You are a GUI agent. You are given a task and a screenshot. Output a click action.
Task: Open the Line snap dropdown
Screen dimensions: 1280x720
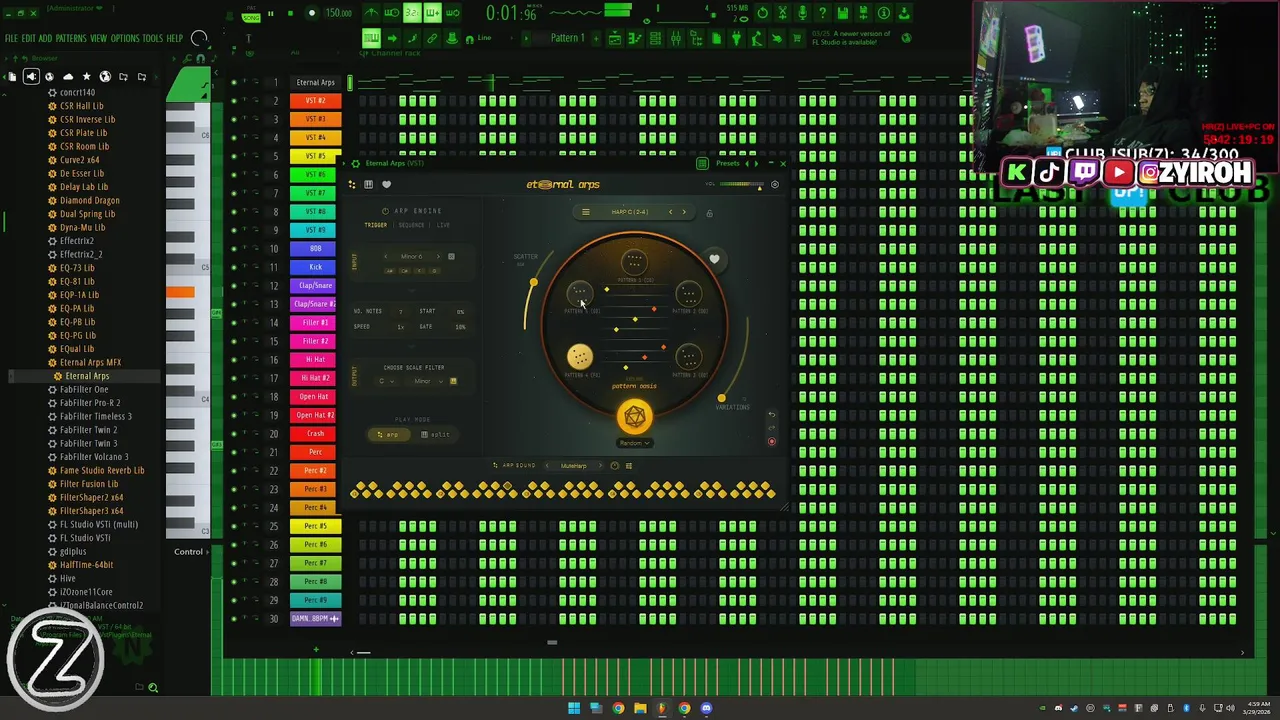tap(485, 38)
